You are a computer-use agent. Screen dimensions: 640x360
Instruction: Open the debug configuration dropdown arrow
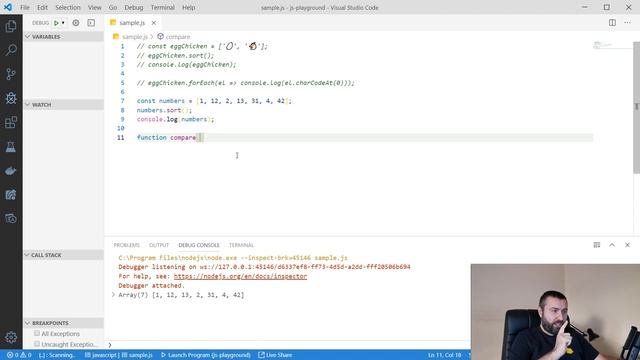coord(63,23)
